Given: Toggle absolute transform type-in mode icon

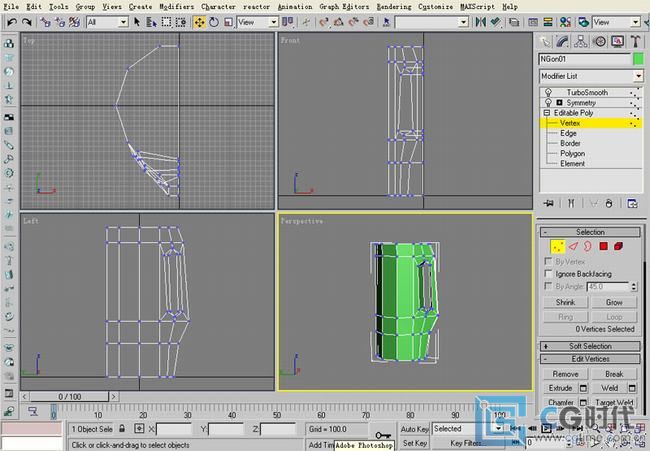Looking at the screenshot, I should coord(139,429).
